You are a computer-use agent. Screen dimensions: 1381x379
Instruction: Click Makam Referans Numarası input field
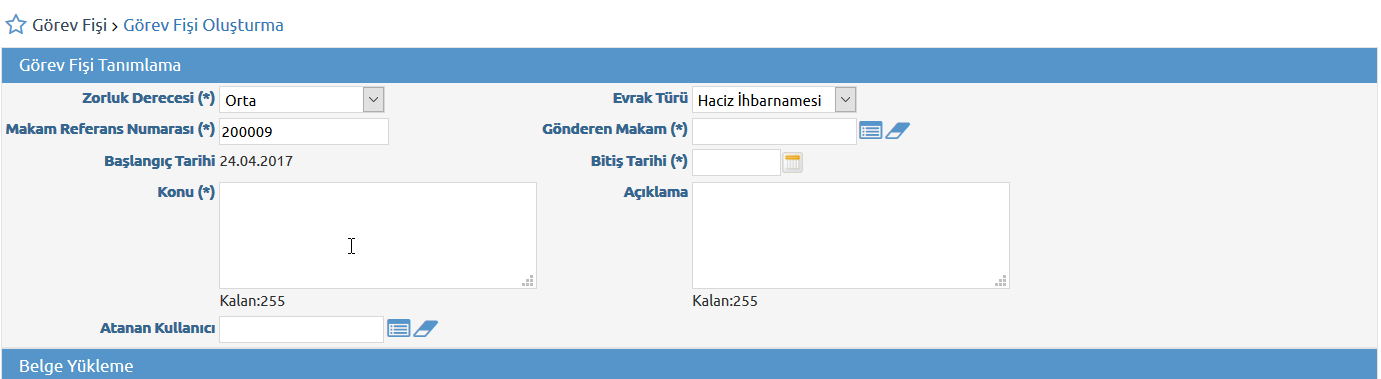(x=304, y=131)
